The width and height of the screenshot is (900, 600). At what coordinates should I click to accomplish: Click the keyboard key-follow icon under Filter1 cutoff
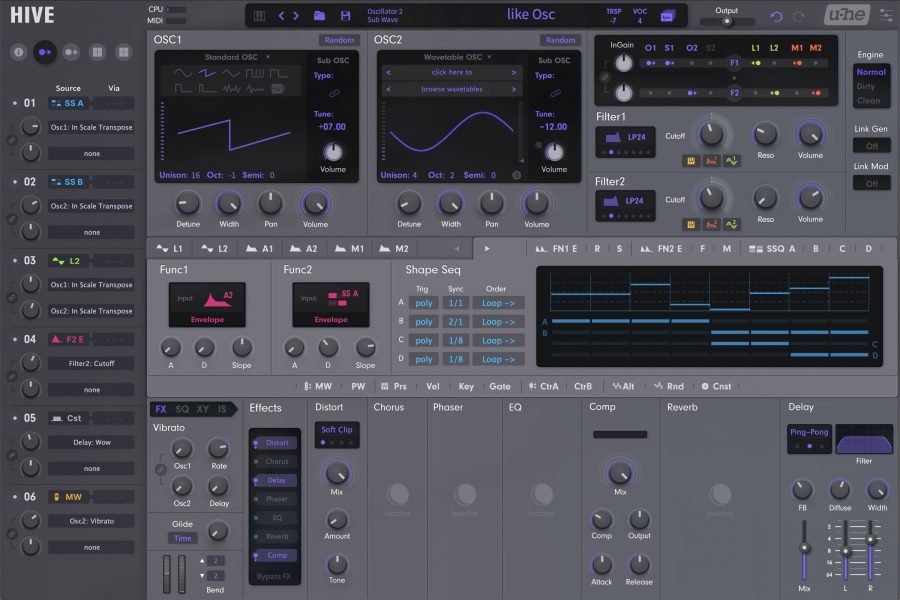691,160
